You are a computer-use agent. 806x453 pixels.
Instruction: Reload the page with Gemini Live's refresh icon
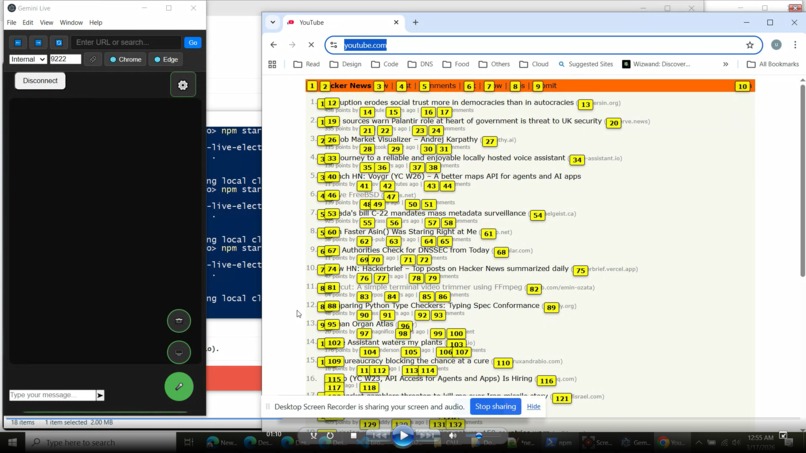59,43
